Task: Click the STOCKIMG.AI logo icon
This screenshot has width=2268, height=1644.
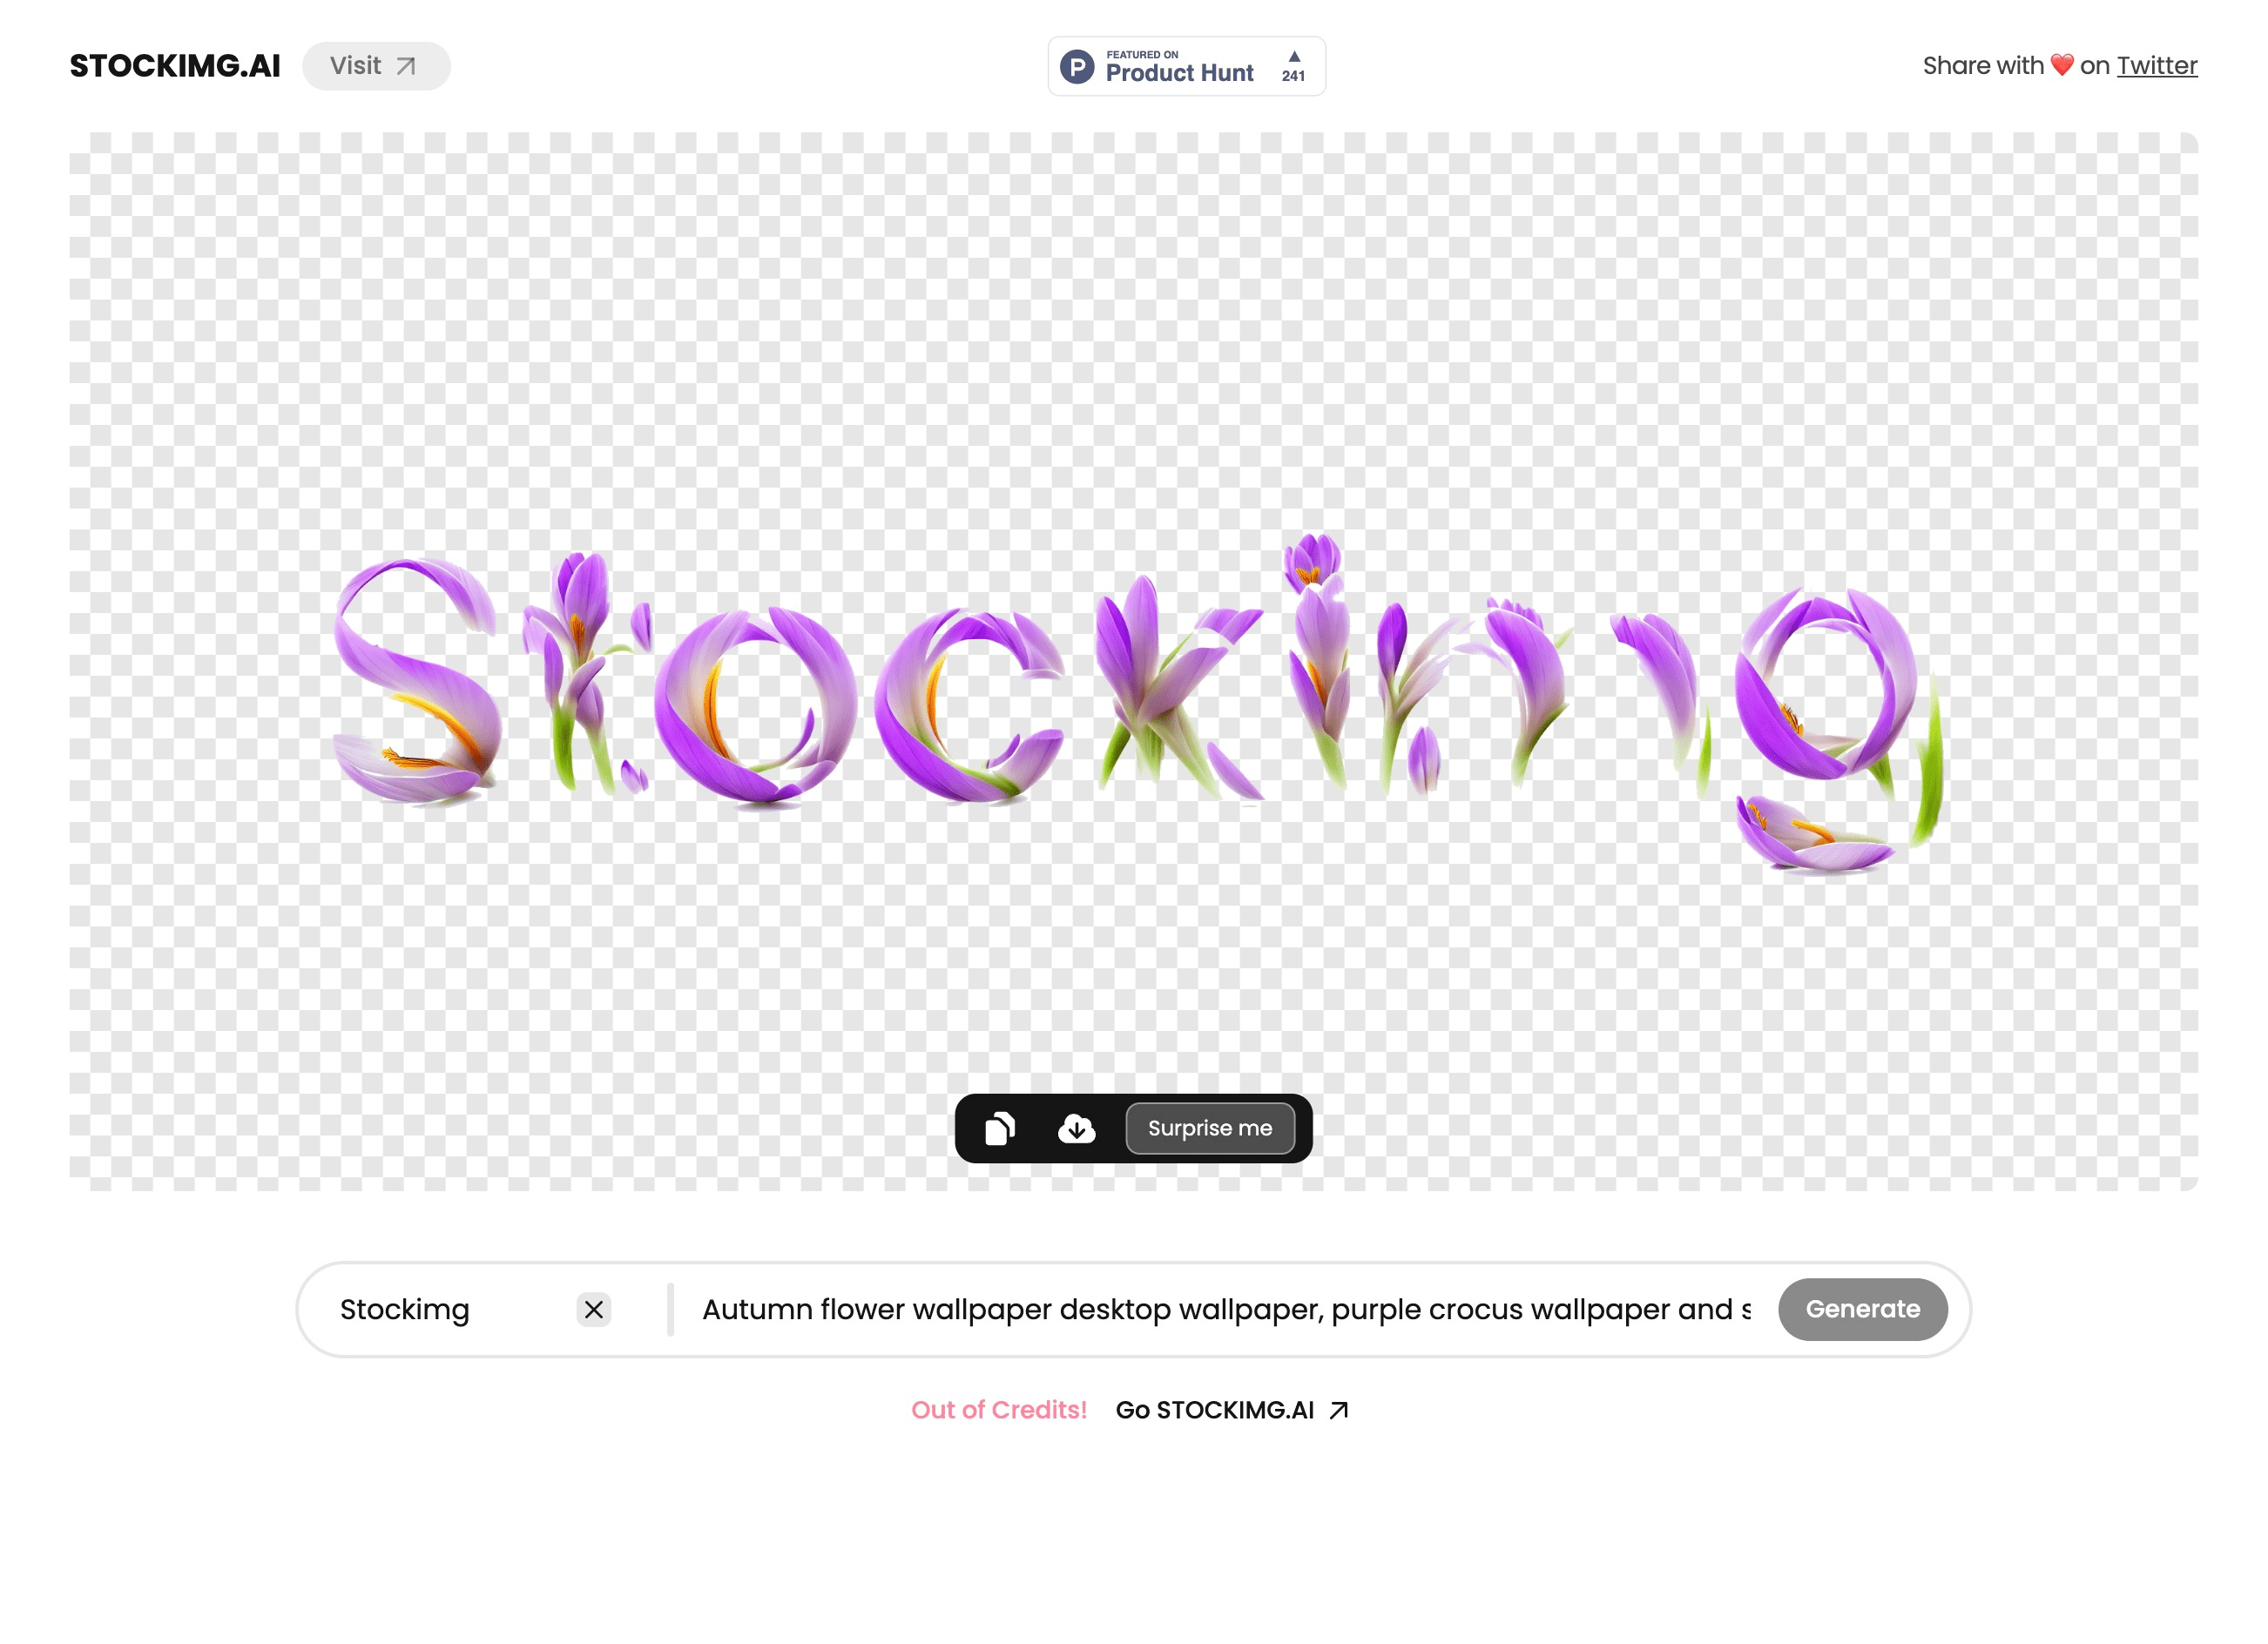Action: [174, 65]
